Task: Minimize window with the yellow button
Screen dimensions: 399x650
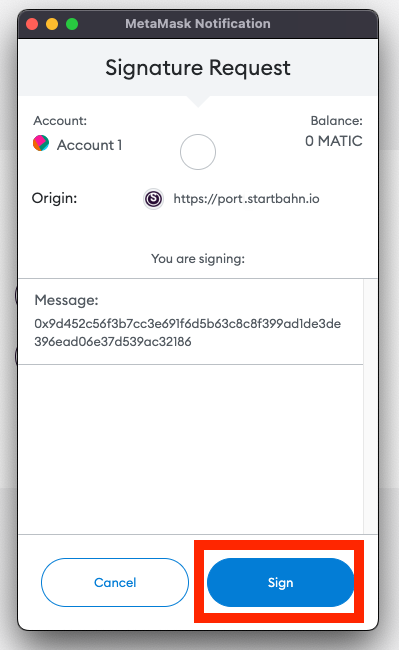Action: click(52, 24)
